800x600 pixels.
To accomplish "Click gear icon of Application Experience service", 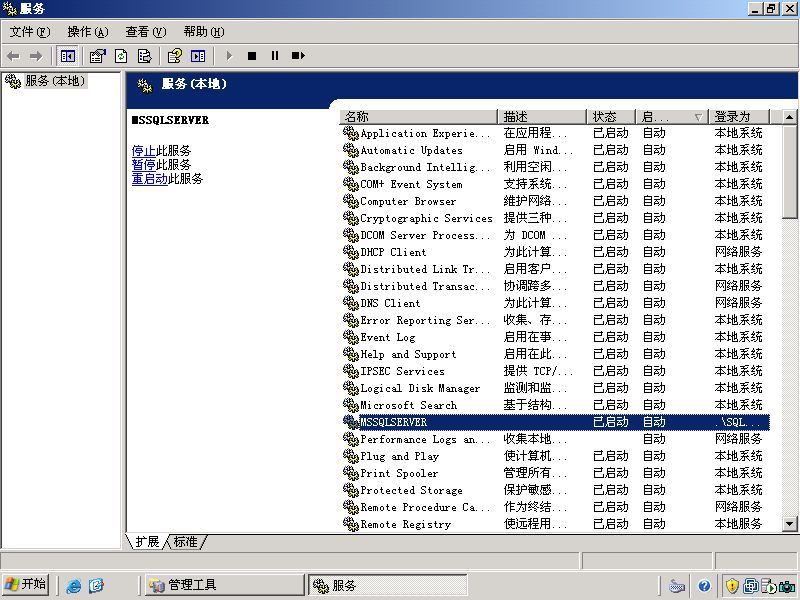I will click(x=351, y=134).
